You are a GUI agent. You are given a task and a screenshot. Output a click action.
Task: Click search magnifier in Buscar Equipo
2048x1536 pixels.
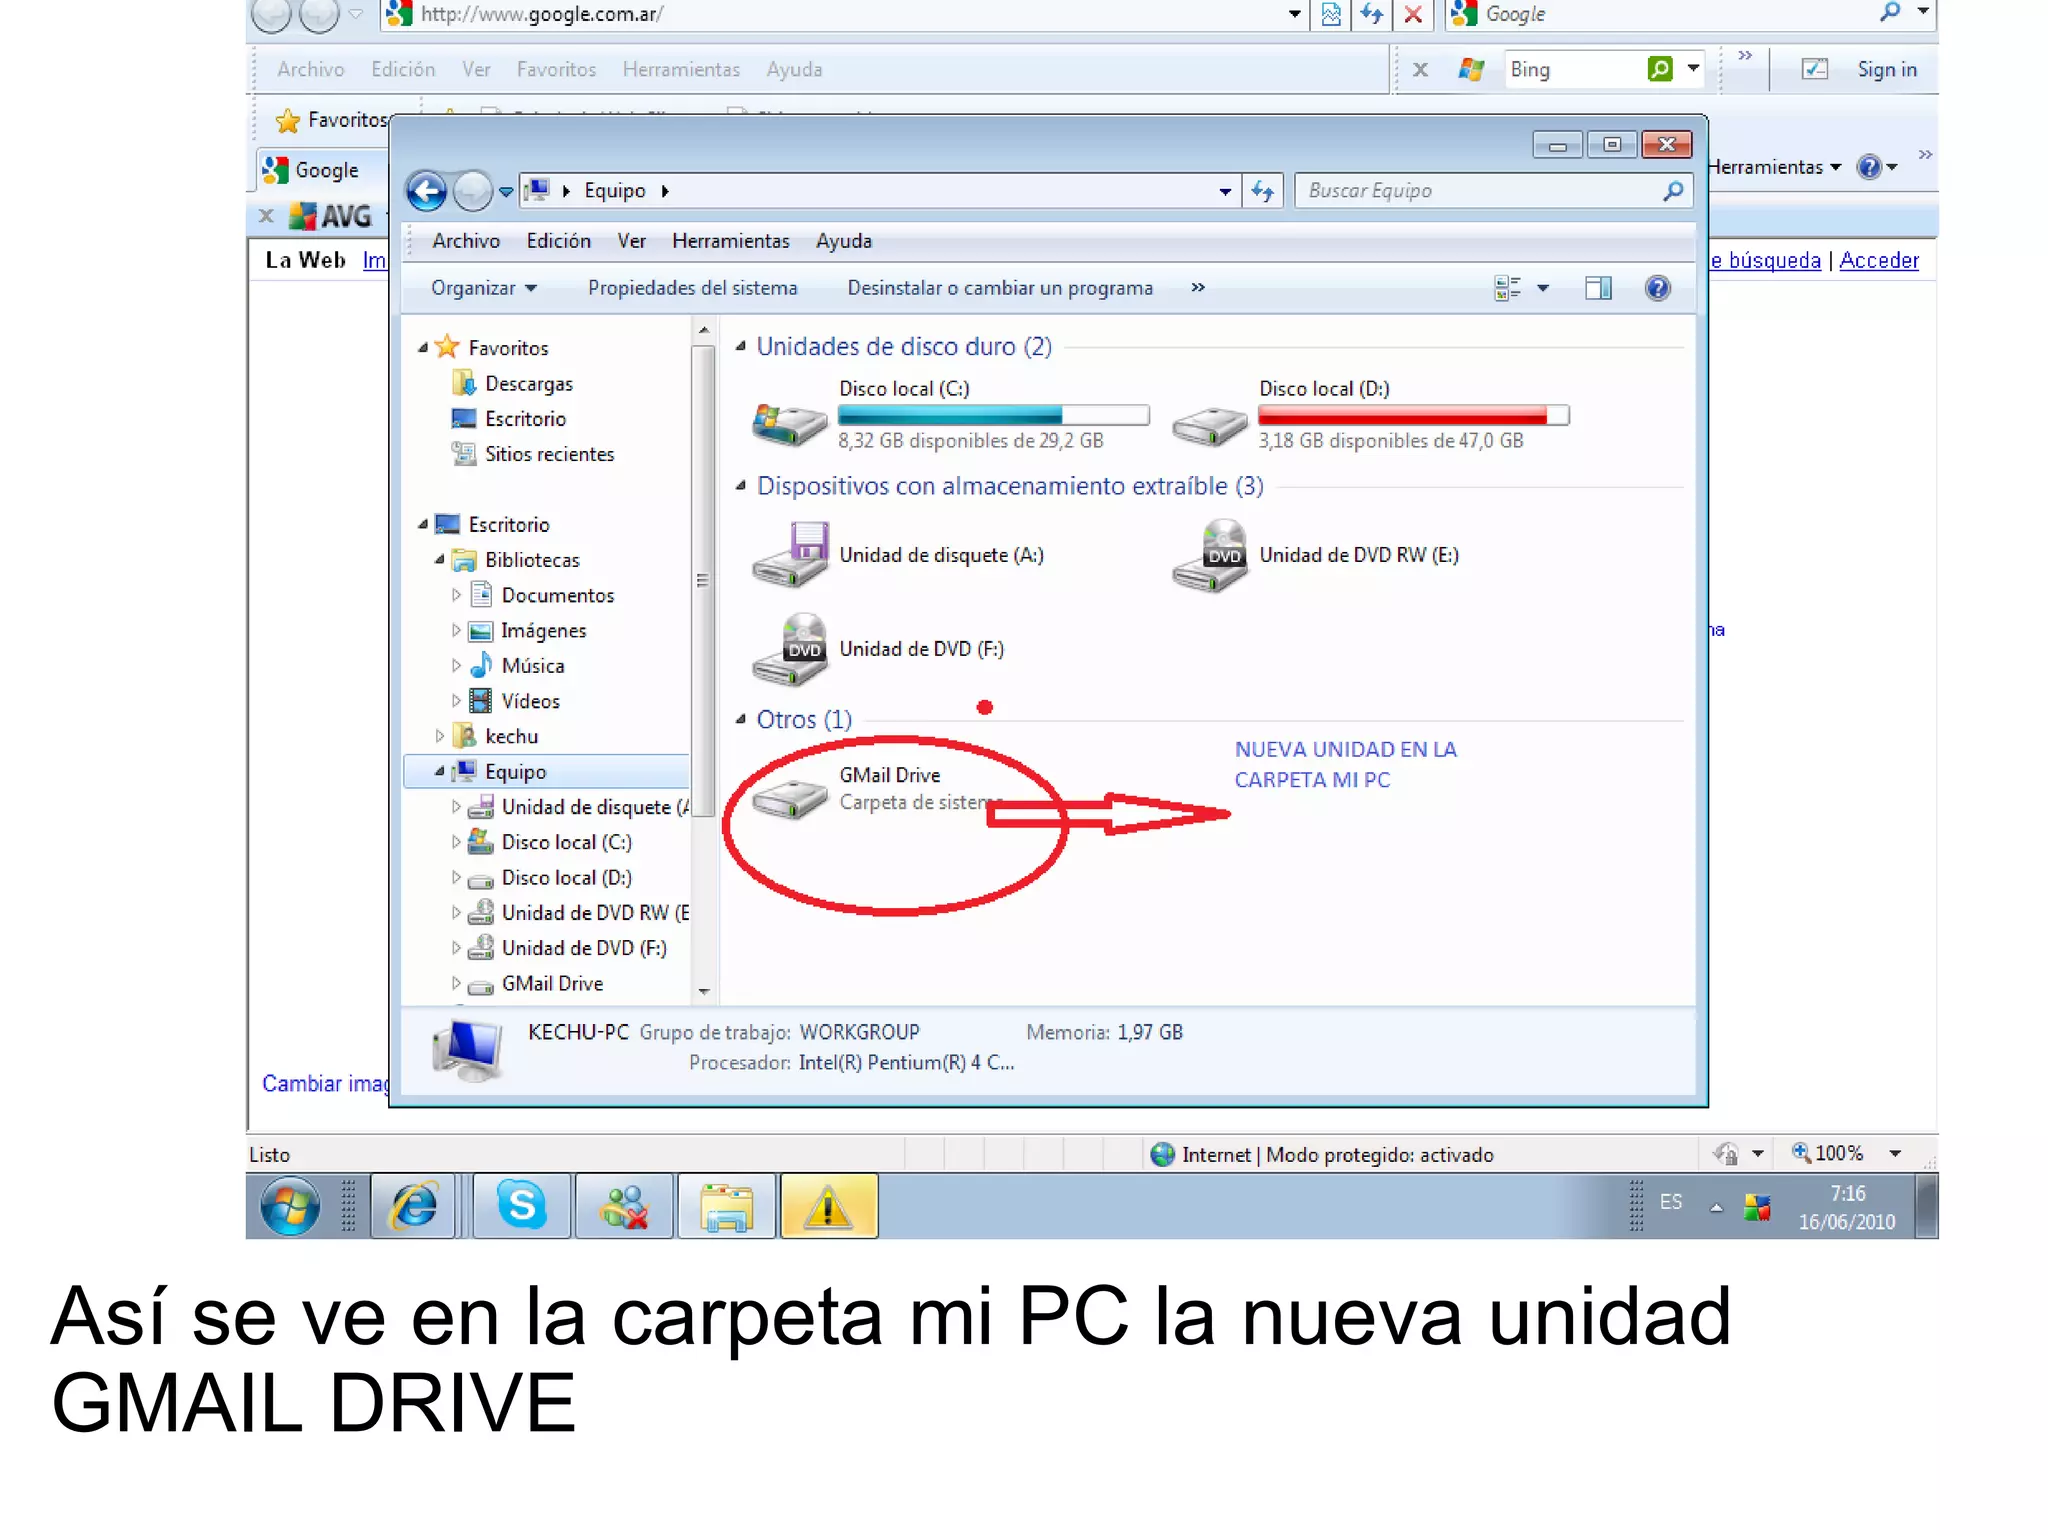[x=1673, y=190]
